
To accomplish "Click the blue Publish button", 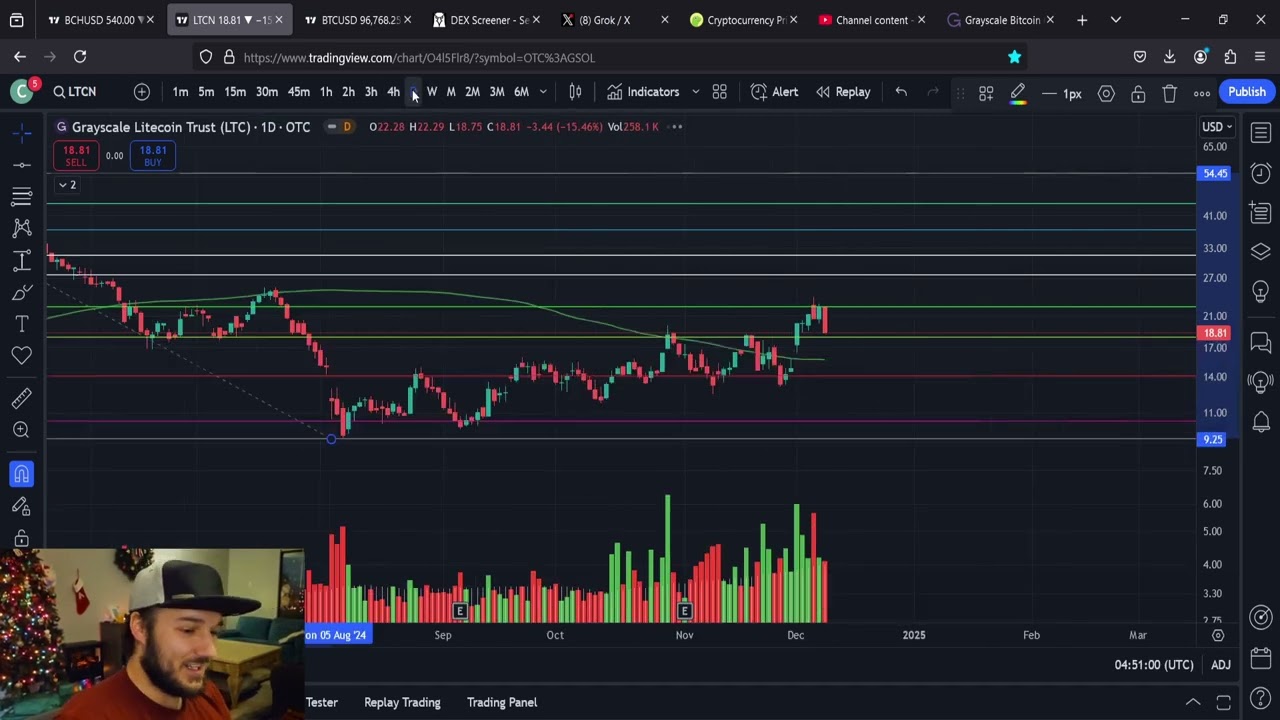I will pyautogui.click(x=1247, y=92).
